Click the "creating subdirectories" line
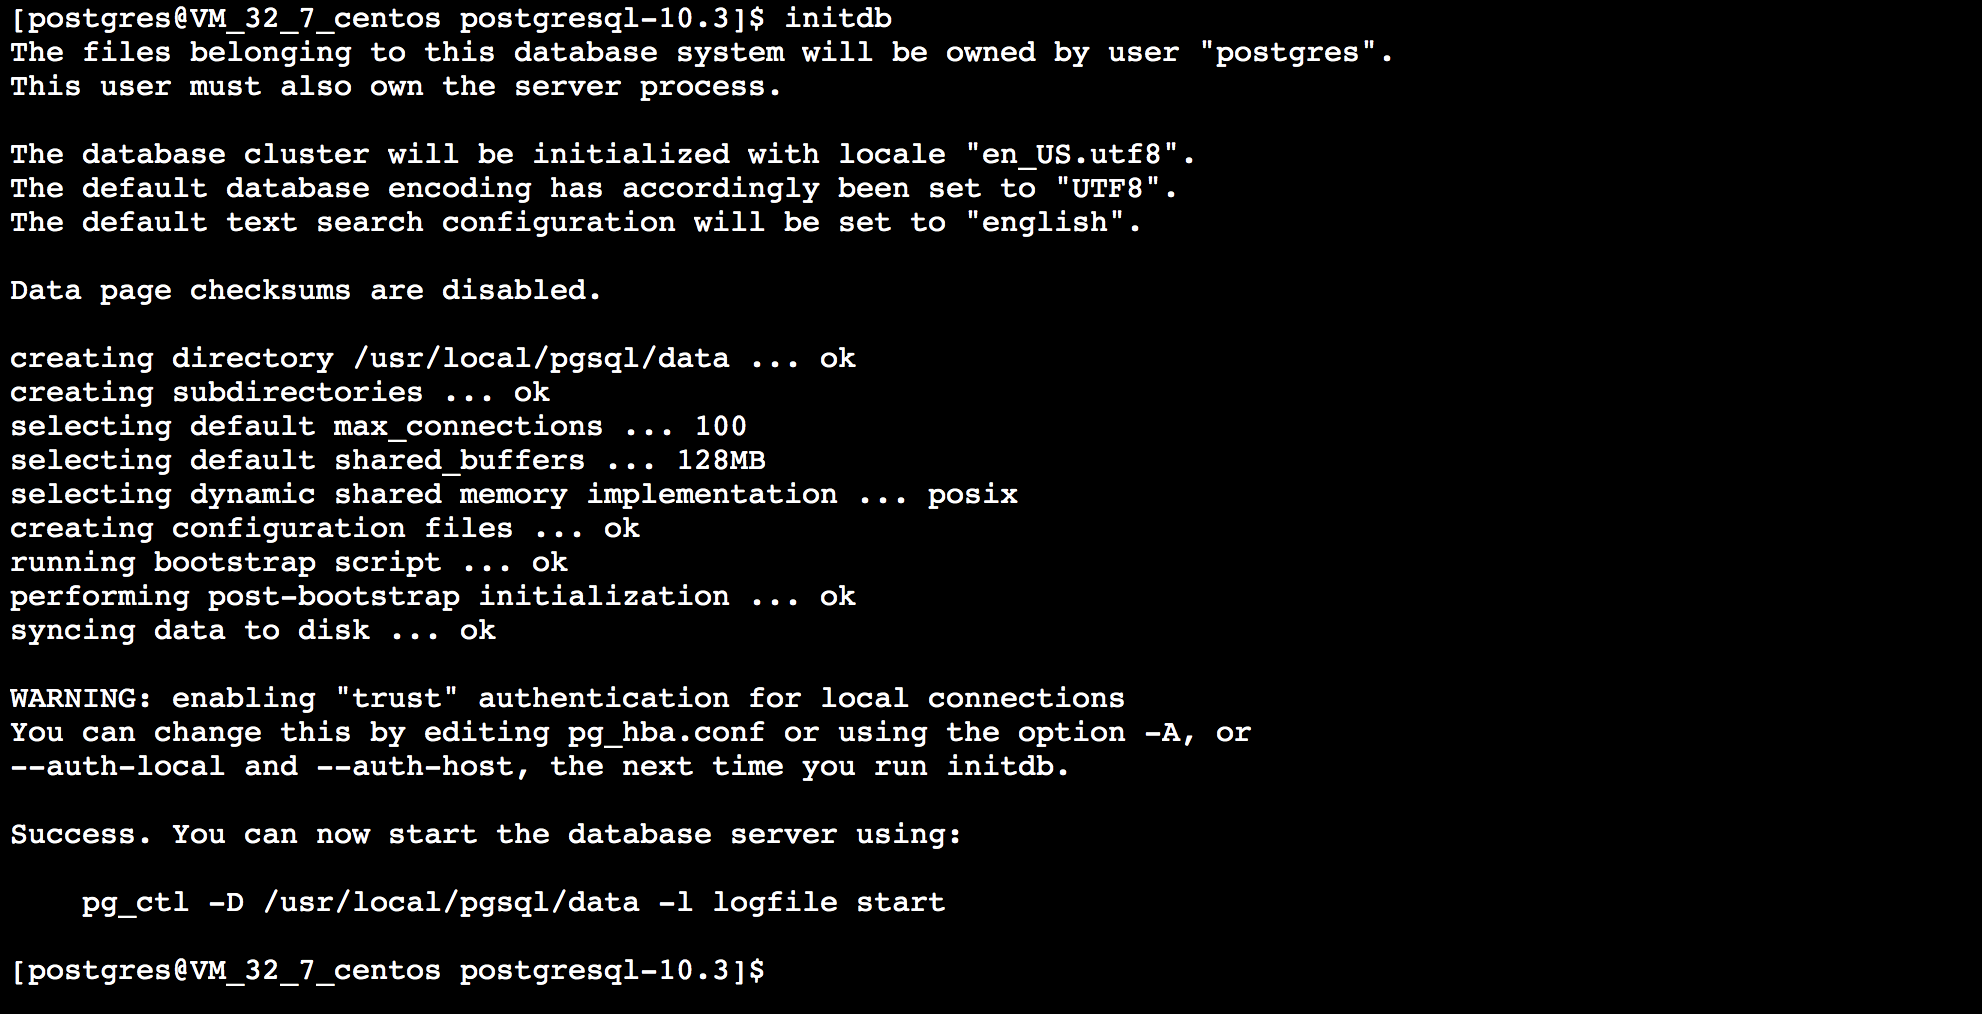The width and height of the screenshot is (1982, 1014). pos(280,392)
